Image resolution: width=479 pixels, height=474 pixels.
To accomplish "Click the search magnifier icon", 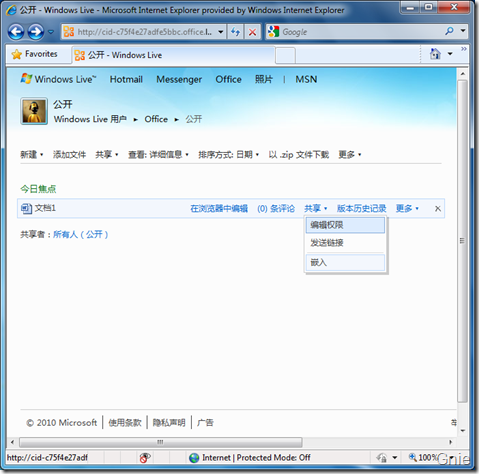I will [x=449, y=31].
